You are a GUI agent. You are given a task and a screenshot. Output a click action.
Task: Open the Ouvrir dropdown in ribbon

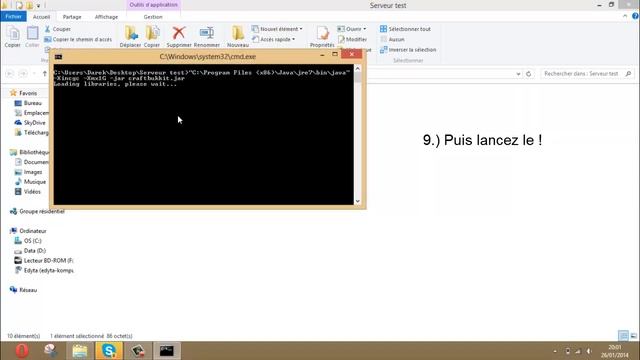coord(352,29)
